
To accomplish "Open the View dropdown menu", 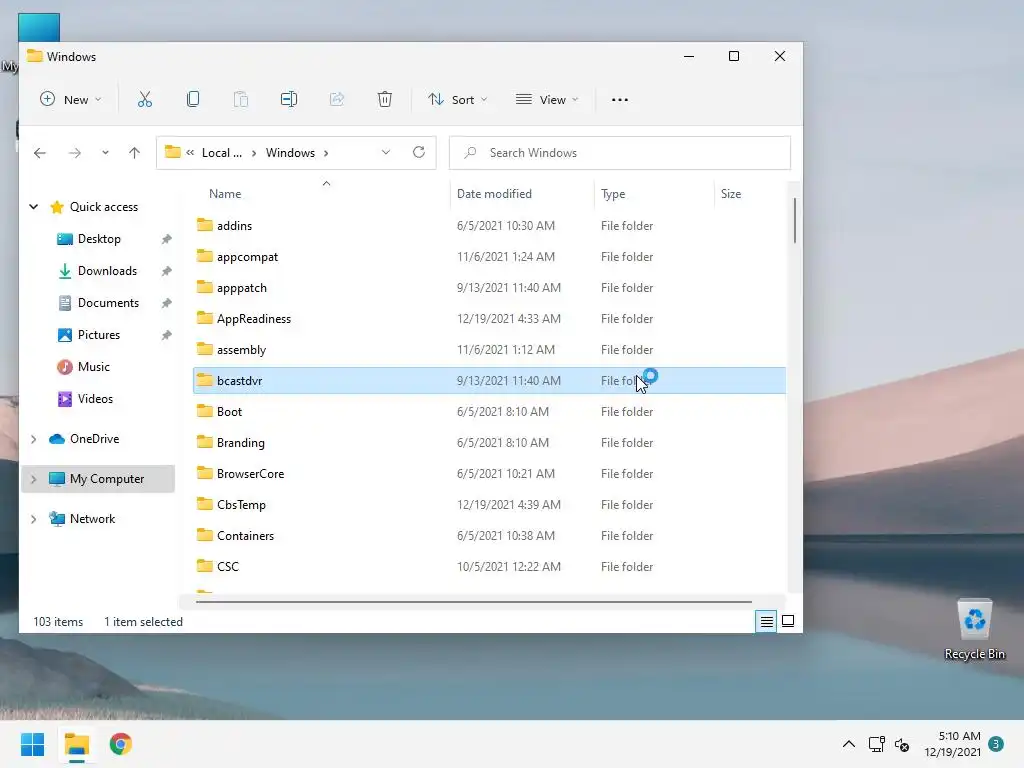I will pyautogui.click(x=547, y=99).
